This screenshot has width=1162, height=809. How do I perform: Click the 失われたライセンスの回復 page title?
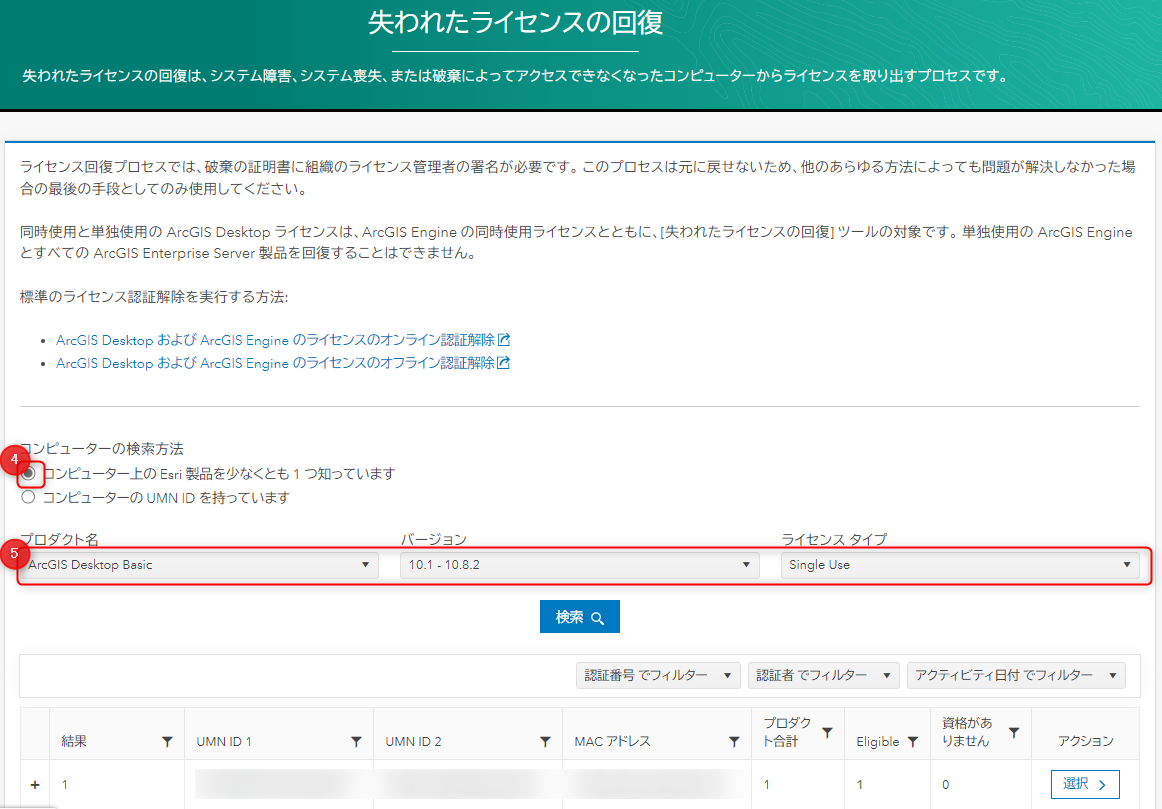(516, 22)
